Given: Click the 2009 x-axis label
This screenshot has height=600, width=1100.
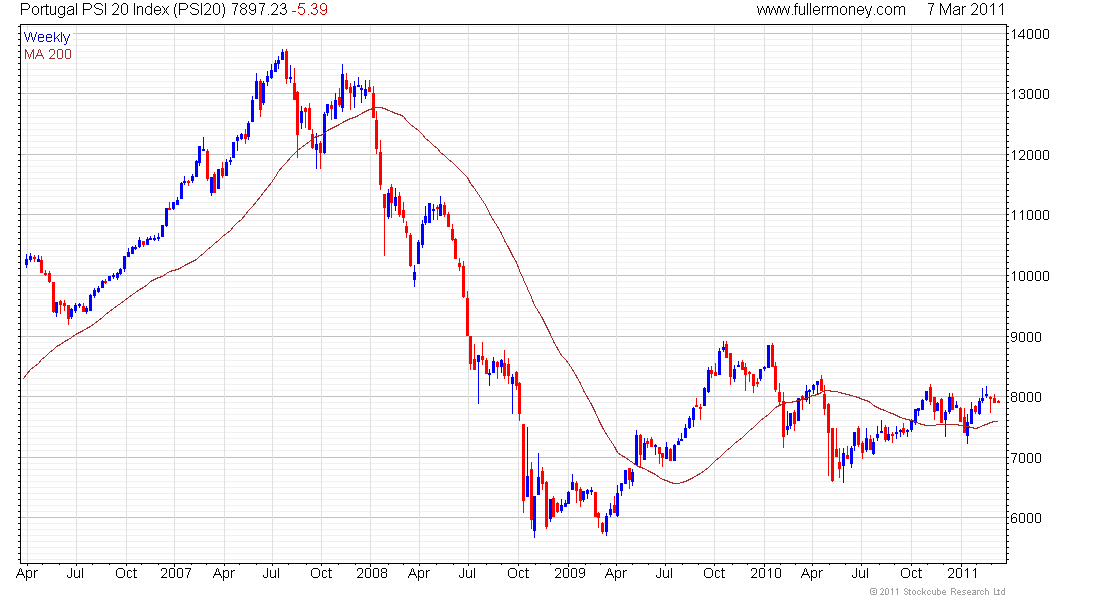Looking at the screenshot, I should pos(570,573).
